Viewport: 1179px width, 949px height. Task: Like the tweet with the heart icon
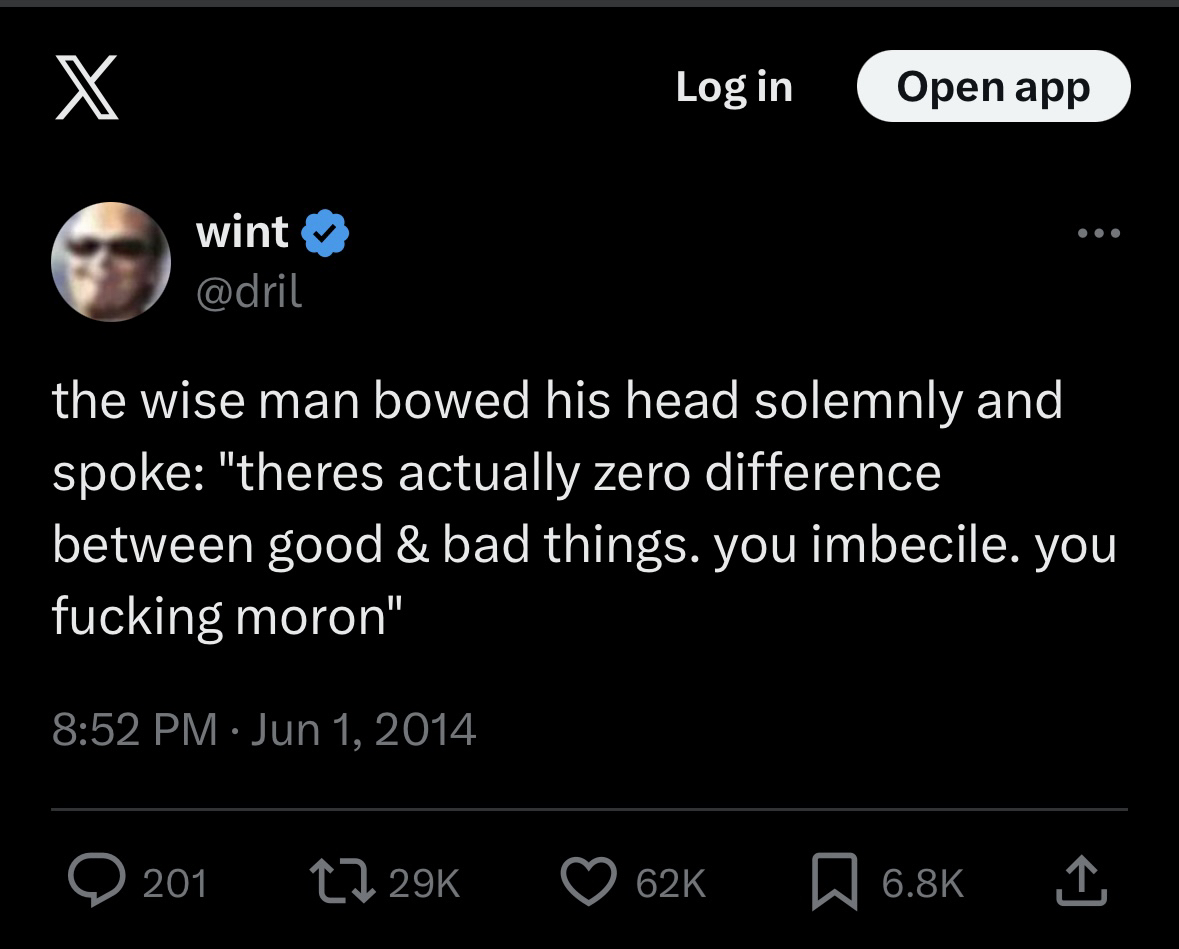[588, 881]
